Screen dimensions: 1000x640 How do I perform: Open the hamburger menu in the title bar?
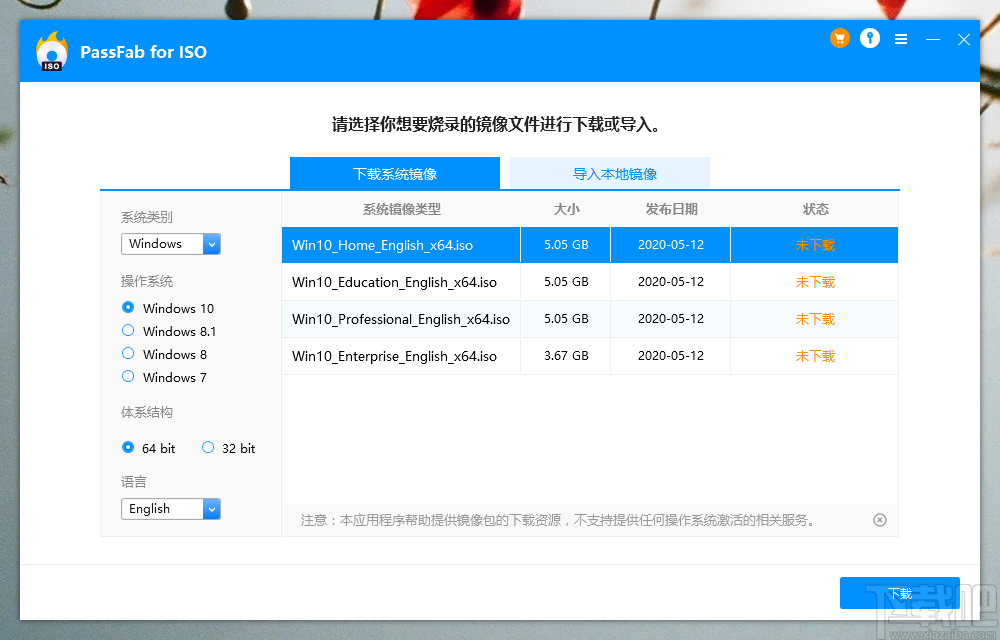[x=899, y=38]
